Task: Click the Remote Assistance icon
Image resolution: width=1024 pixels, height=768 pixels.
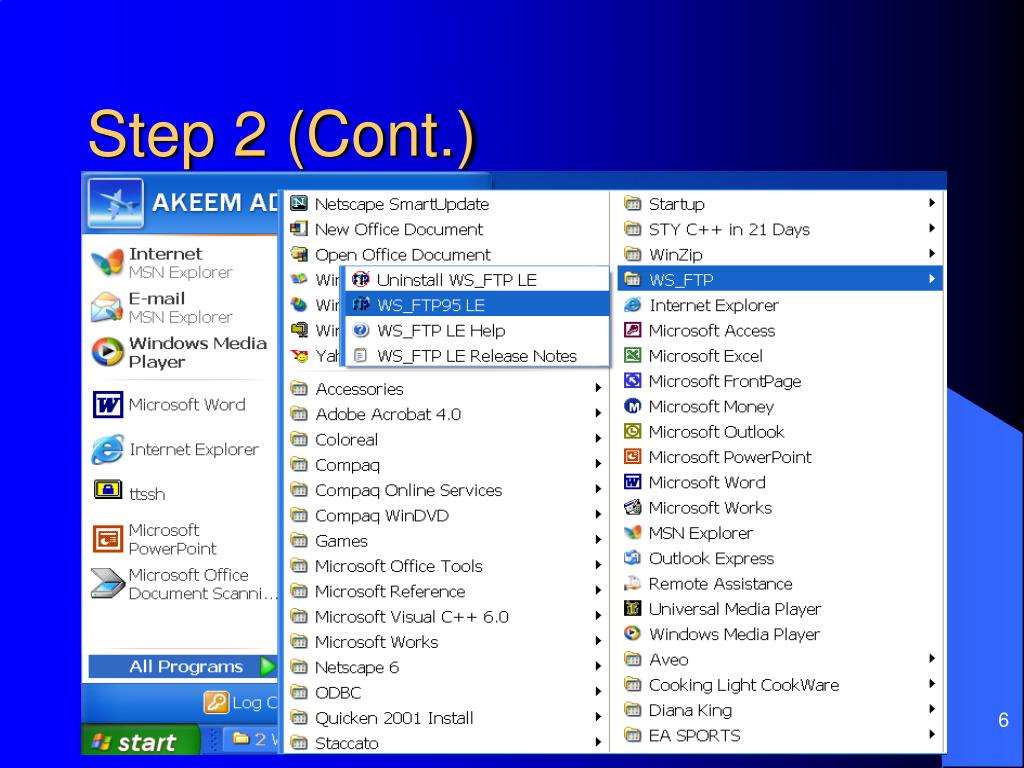Action: click(x=632, y=583)
